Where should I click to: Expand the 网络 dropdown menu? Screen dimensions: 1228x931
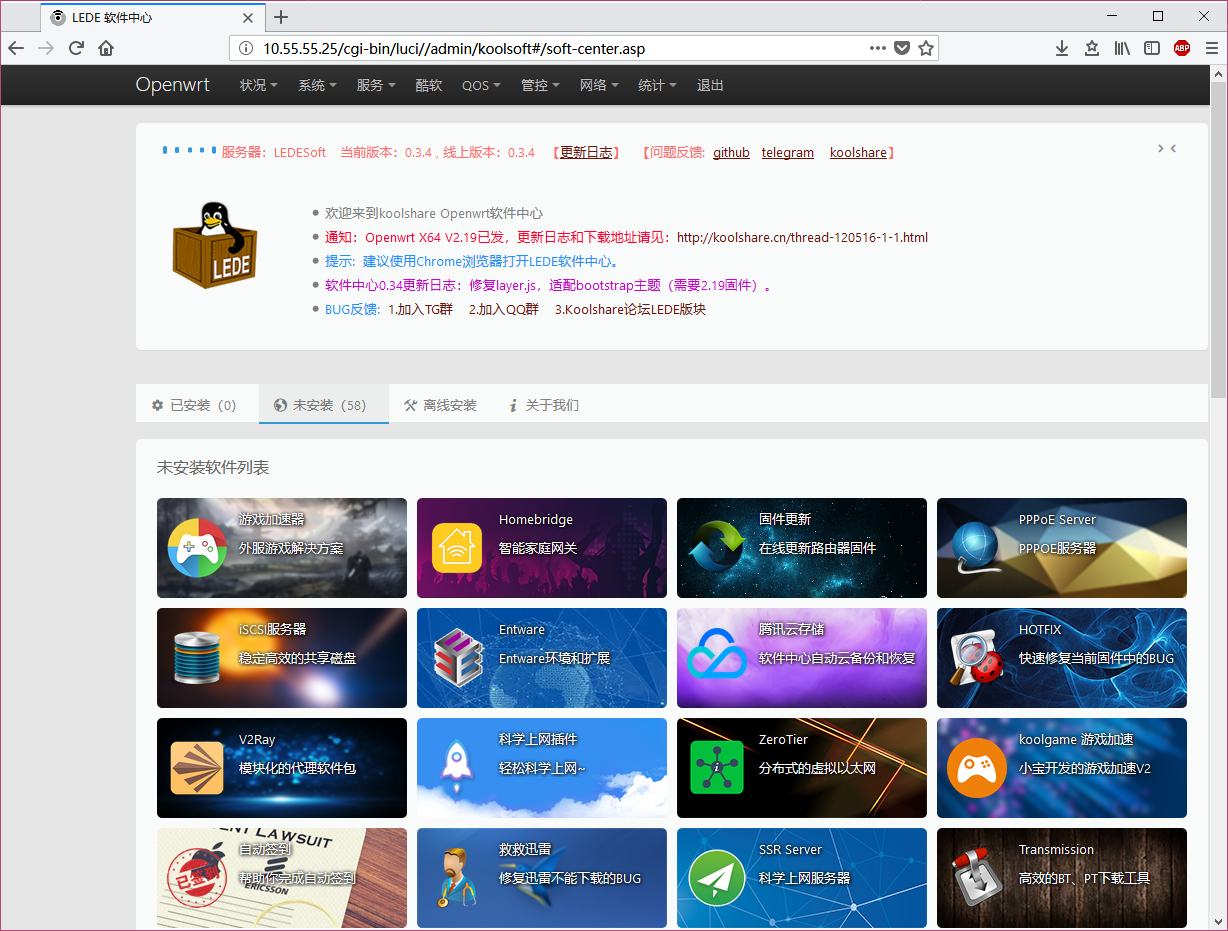pos(599,85)
